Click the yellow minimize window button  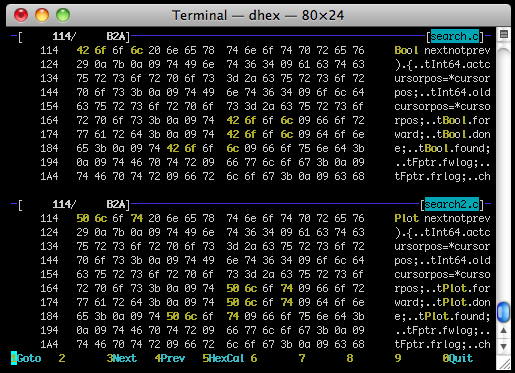[42, 15]
